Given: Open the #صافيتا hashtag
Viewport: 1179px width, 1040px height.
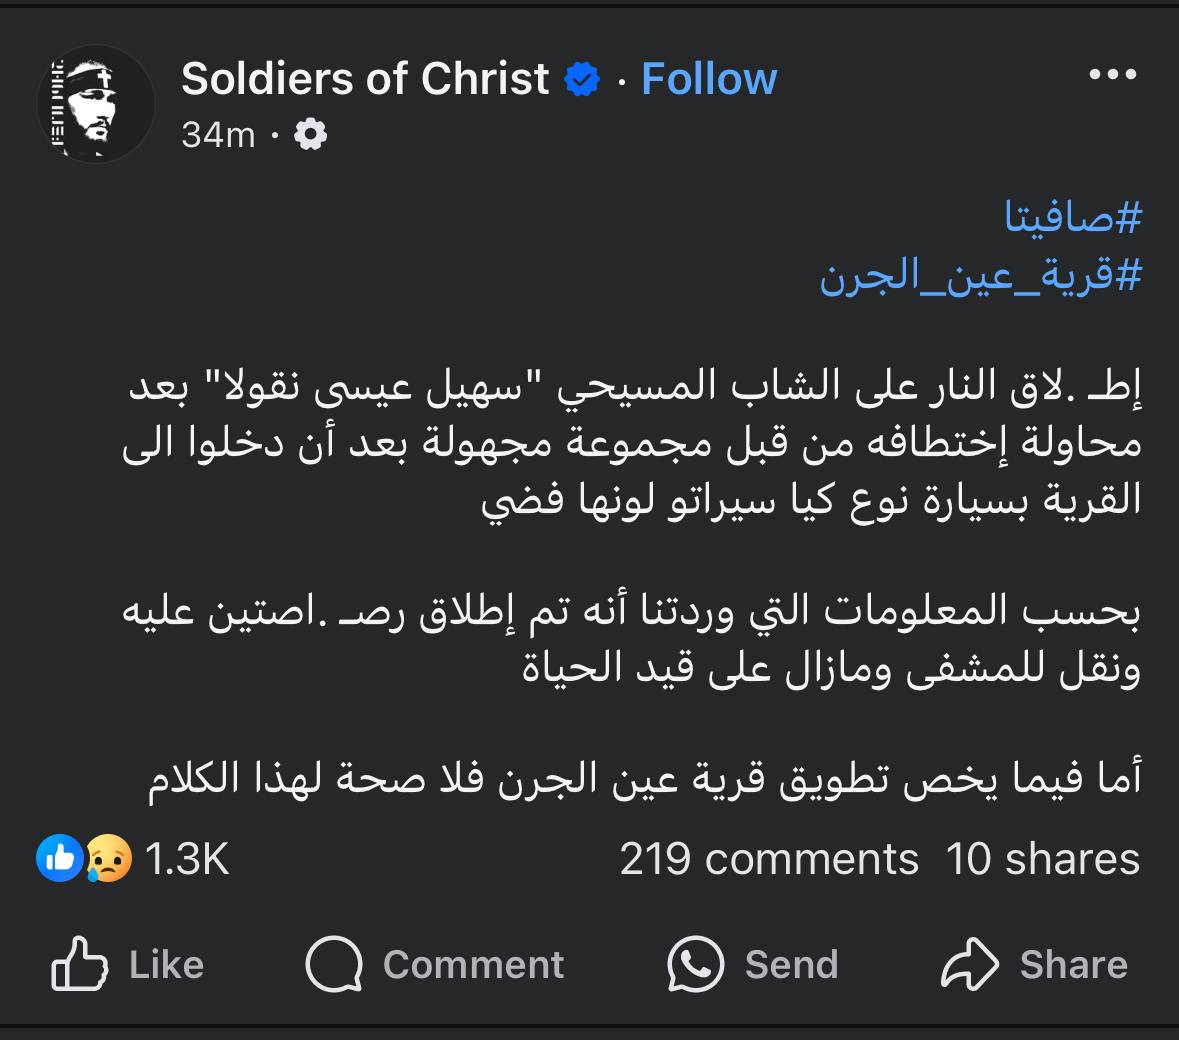Looking at the screenshot, I should 1072,217.
